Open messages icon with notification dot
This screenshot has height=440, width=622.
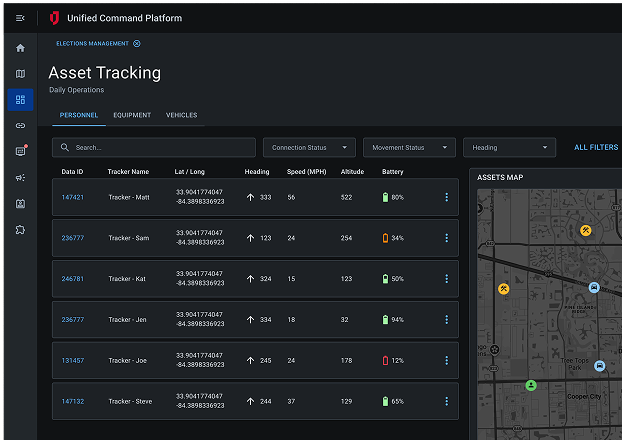pyautogui.click(x=20, y=152)
